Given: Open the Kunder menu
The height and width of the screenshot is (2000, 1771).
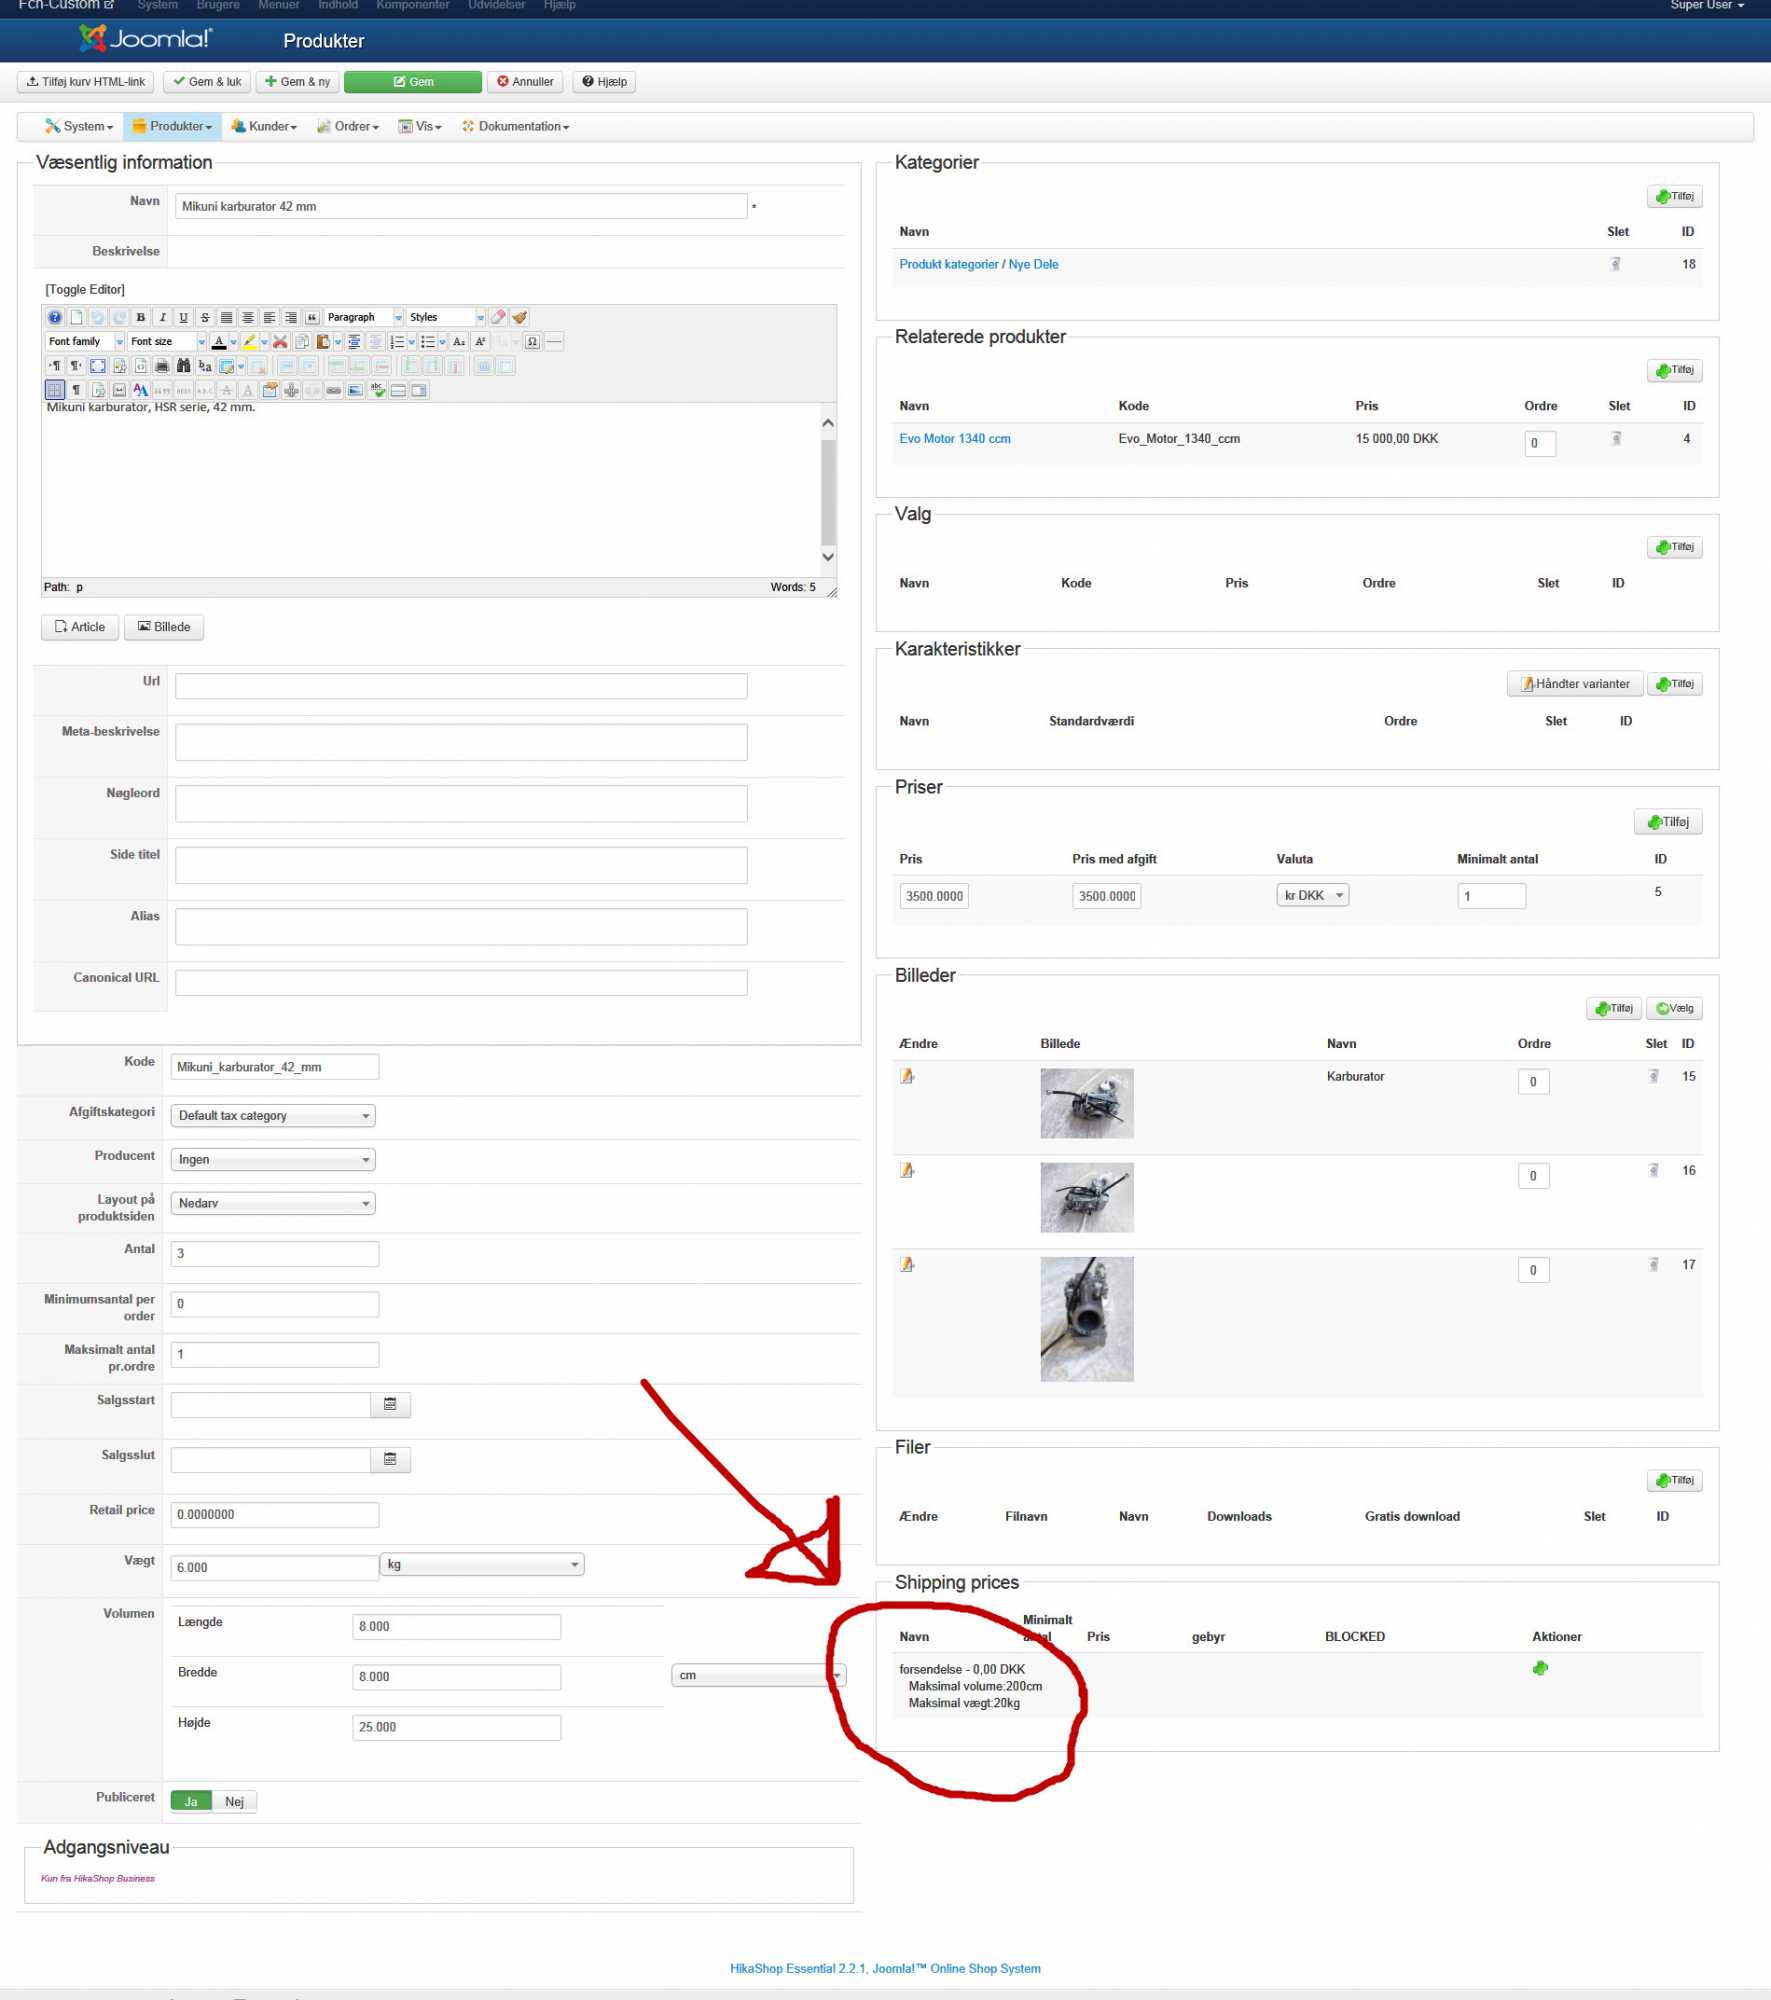Looking at the screenshot, I should point(265,126).
